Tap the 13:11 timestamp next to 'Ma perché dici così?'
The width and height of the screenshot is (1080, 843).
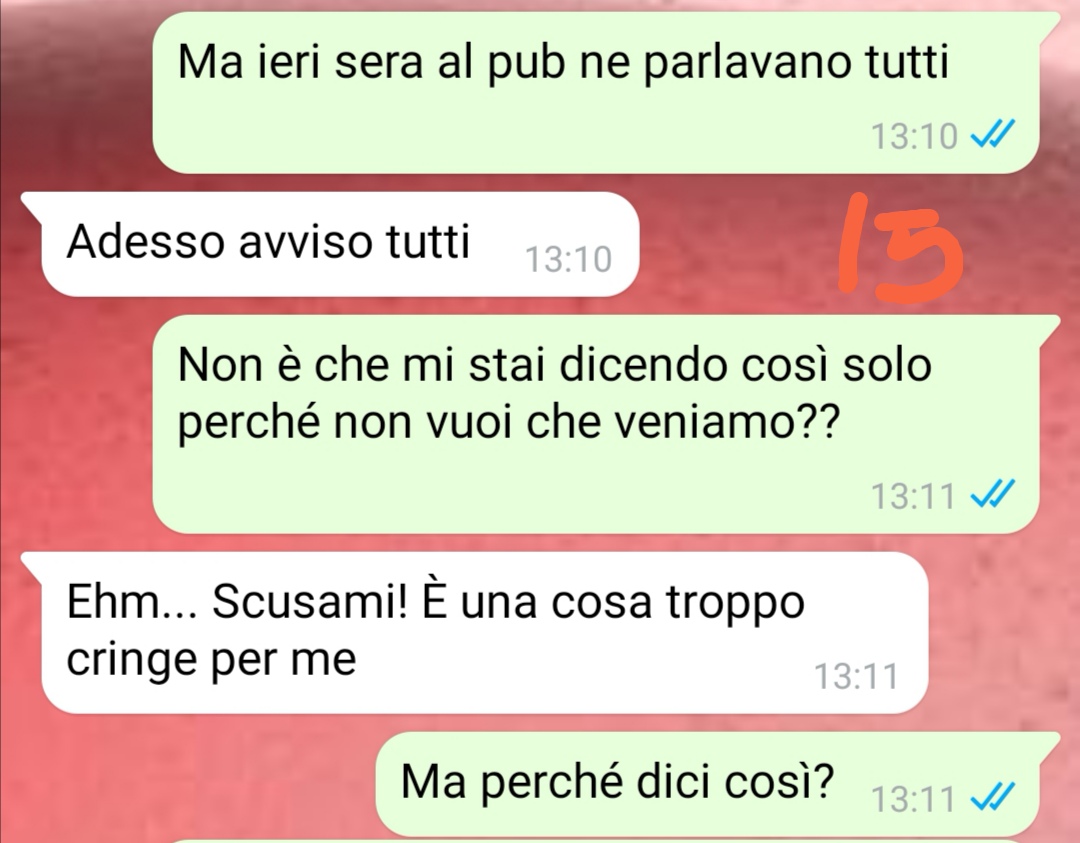(x=913, y=800)
